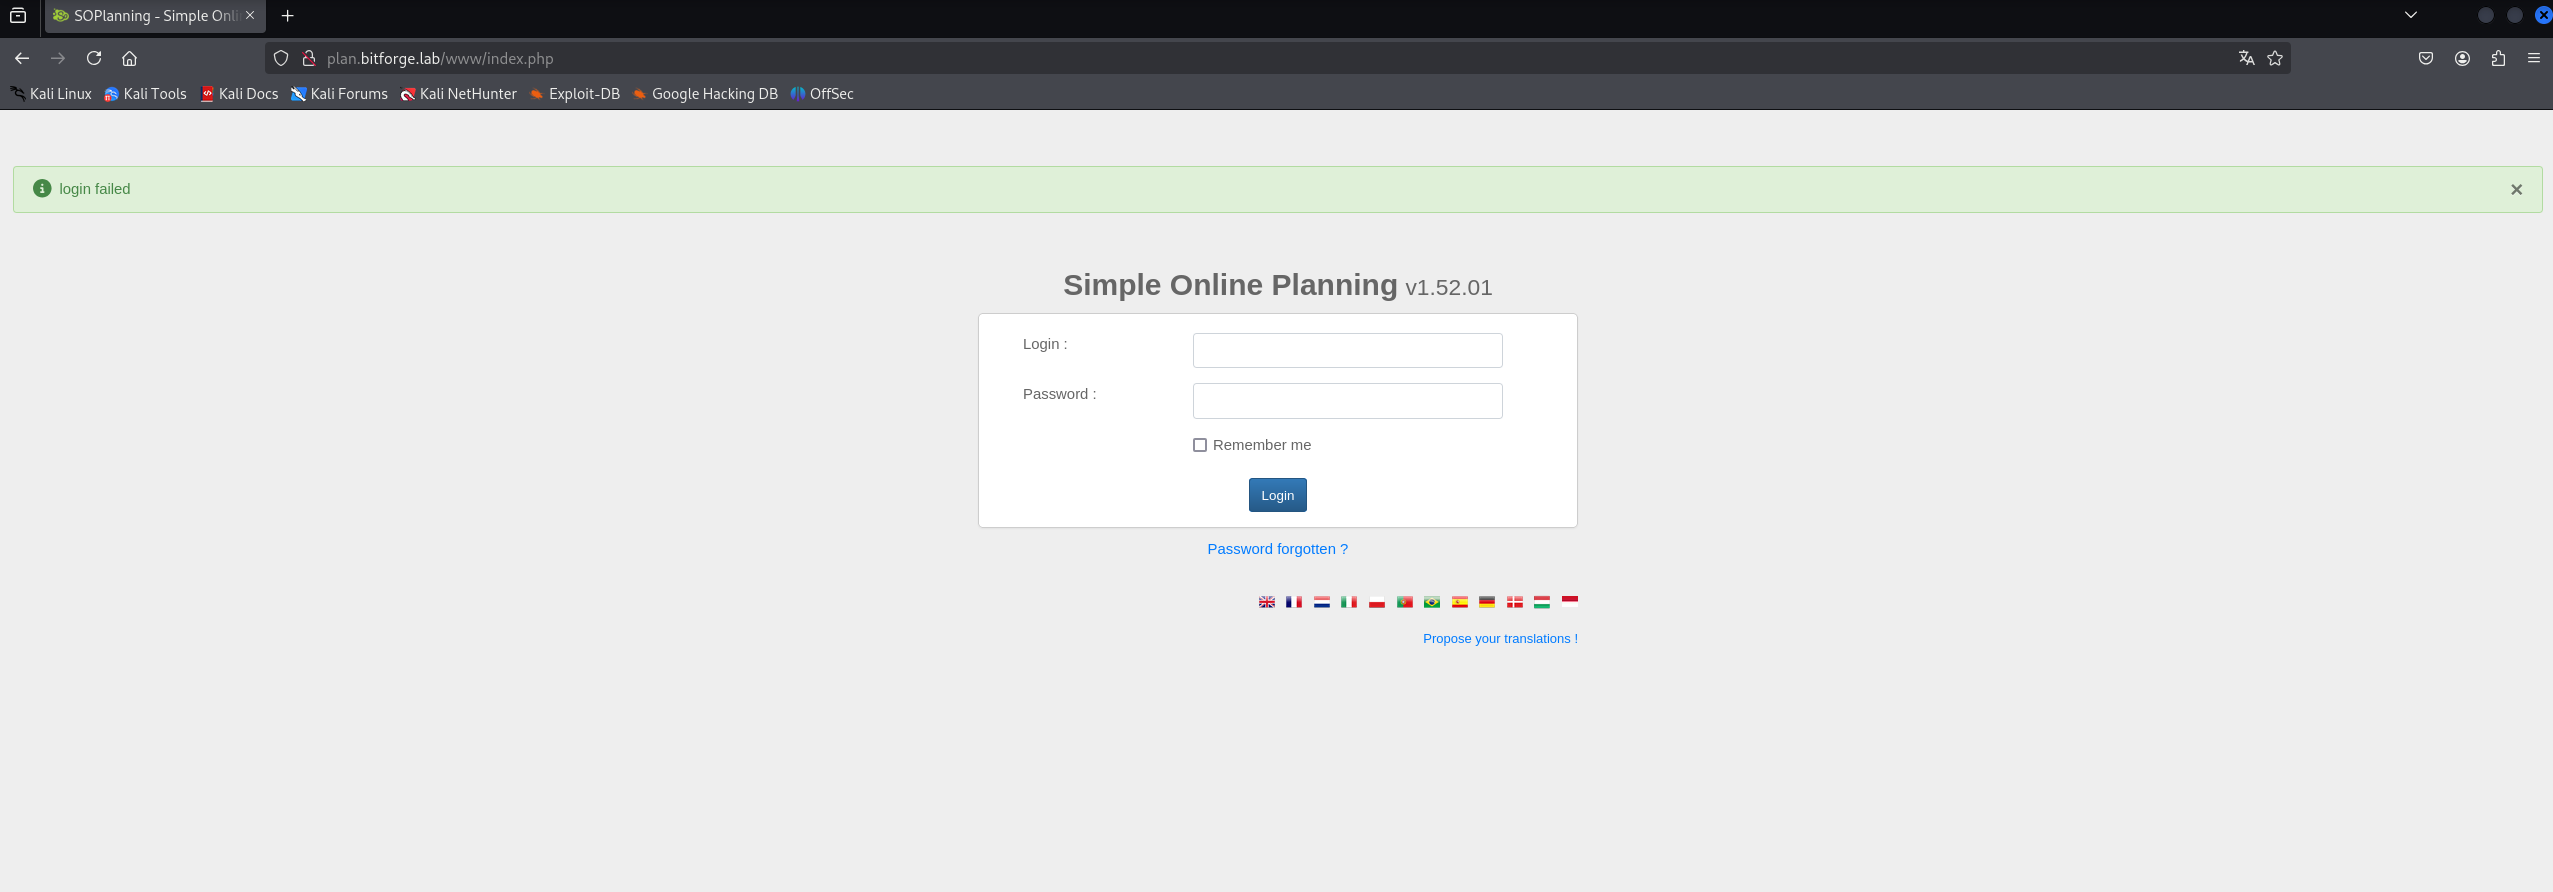The height and width of the screenshot is (892, 2553).
Task: Switch language with the UK flag
Action: coord(1266,602)
